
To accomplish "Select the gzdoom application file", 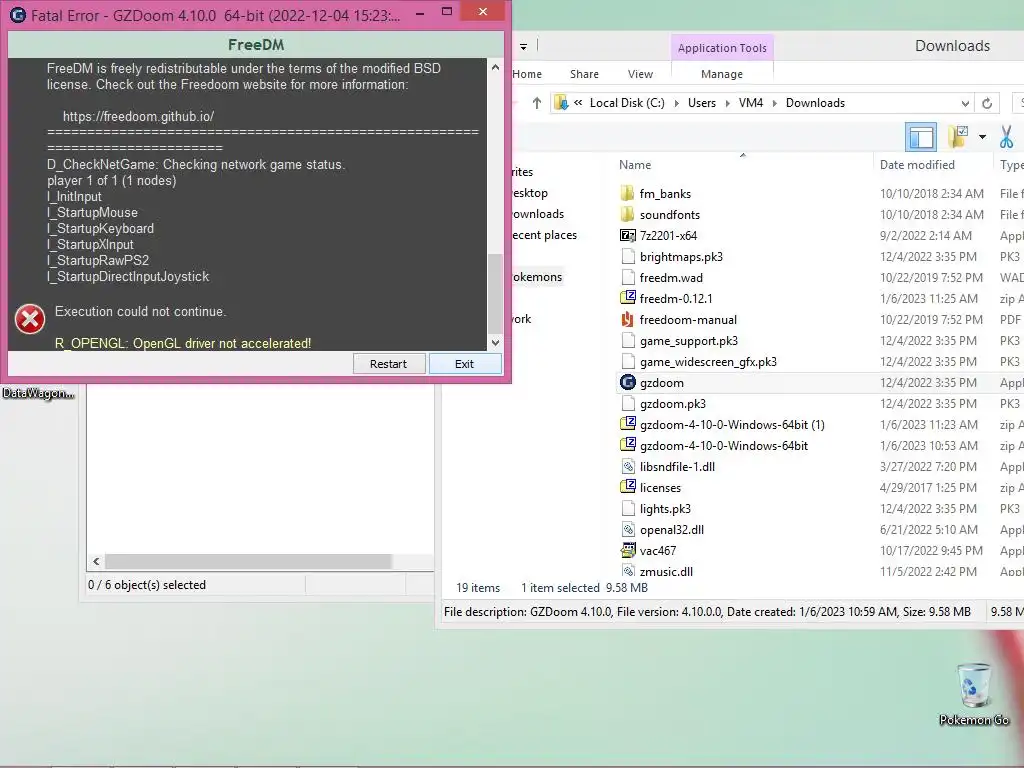I will pyautogui.click(x=662, y=383).
